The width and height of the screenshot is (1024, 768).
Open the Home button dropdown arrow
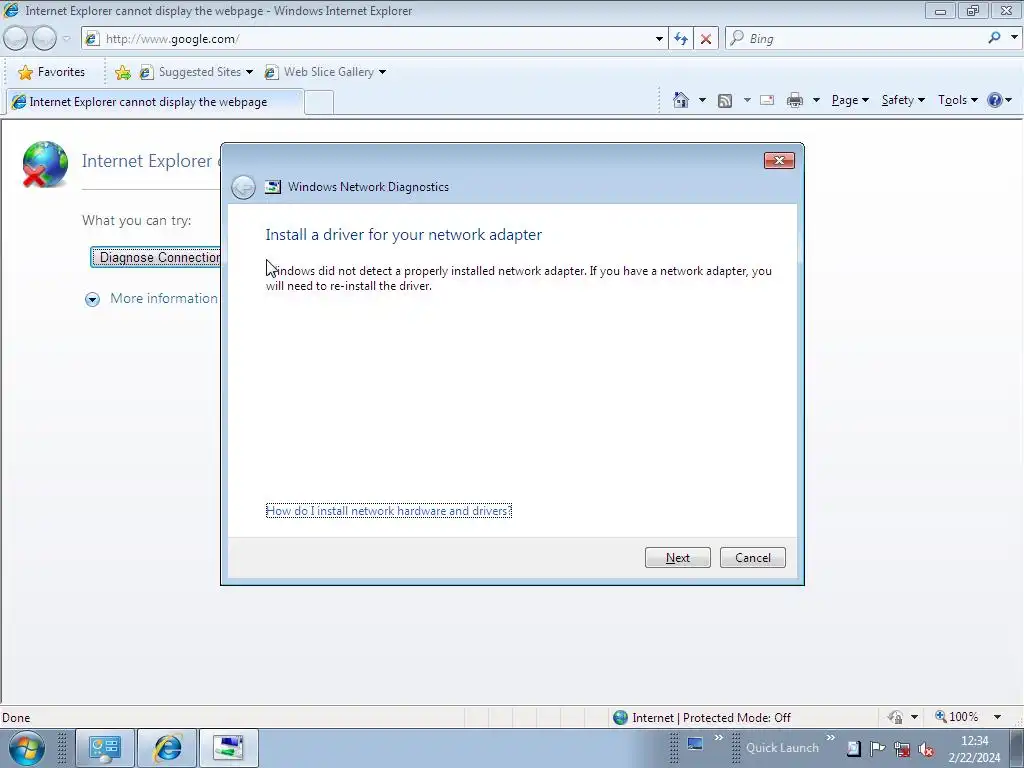(702, 100)
